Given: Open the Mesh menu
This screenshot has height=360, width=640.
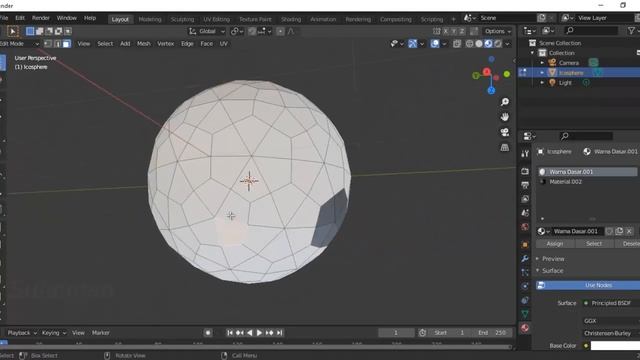Looking at the screenshot, I should pyautogui.click(x=143, y=44).
